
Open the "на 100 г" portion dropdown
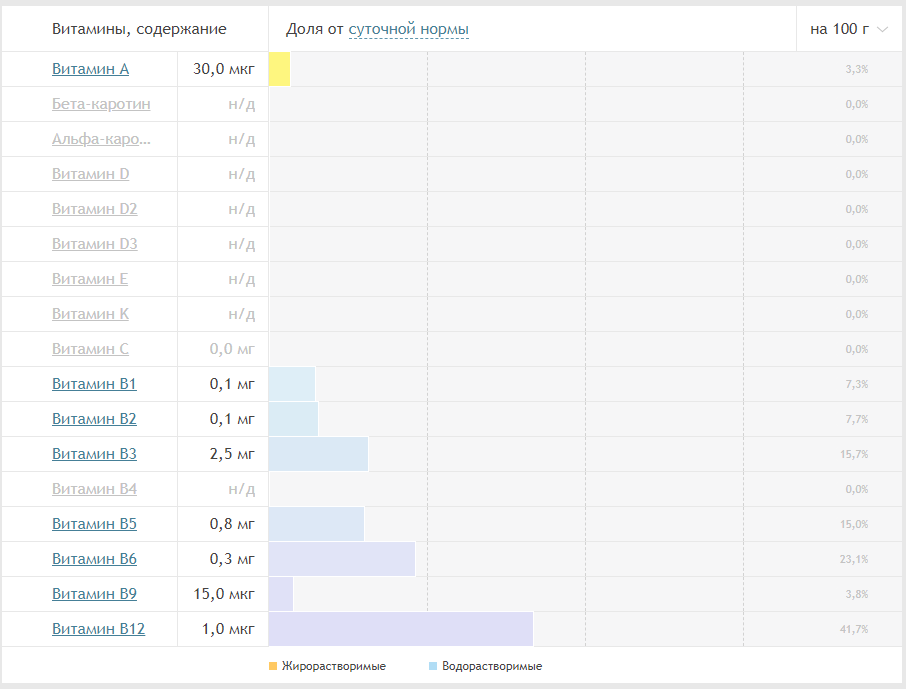tap(848, 29)
